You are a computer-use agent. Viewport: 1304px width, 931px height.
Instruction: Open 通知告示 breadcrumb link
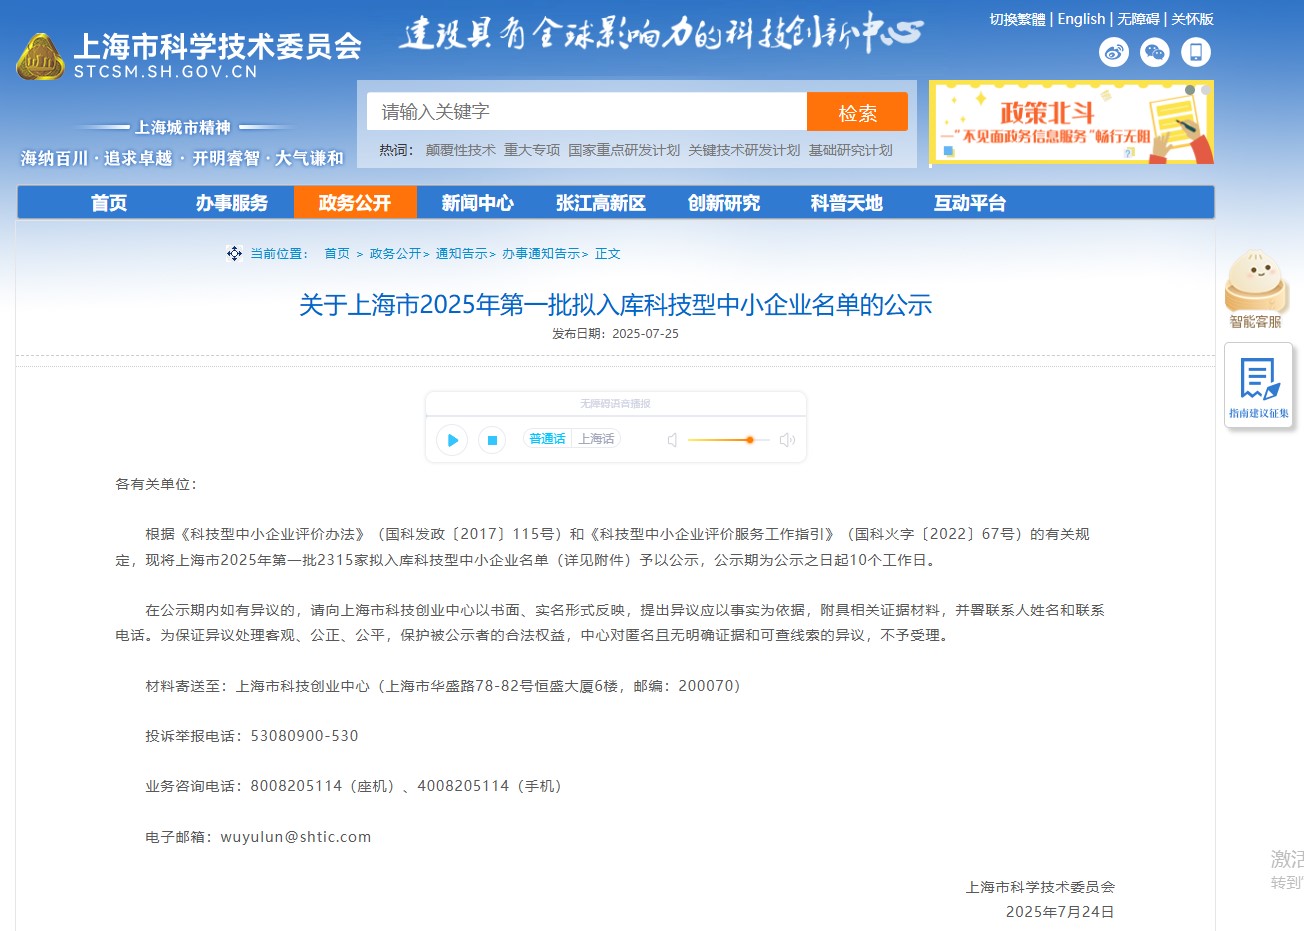click(461, 254)
